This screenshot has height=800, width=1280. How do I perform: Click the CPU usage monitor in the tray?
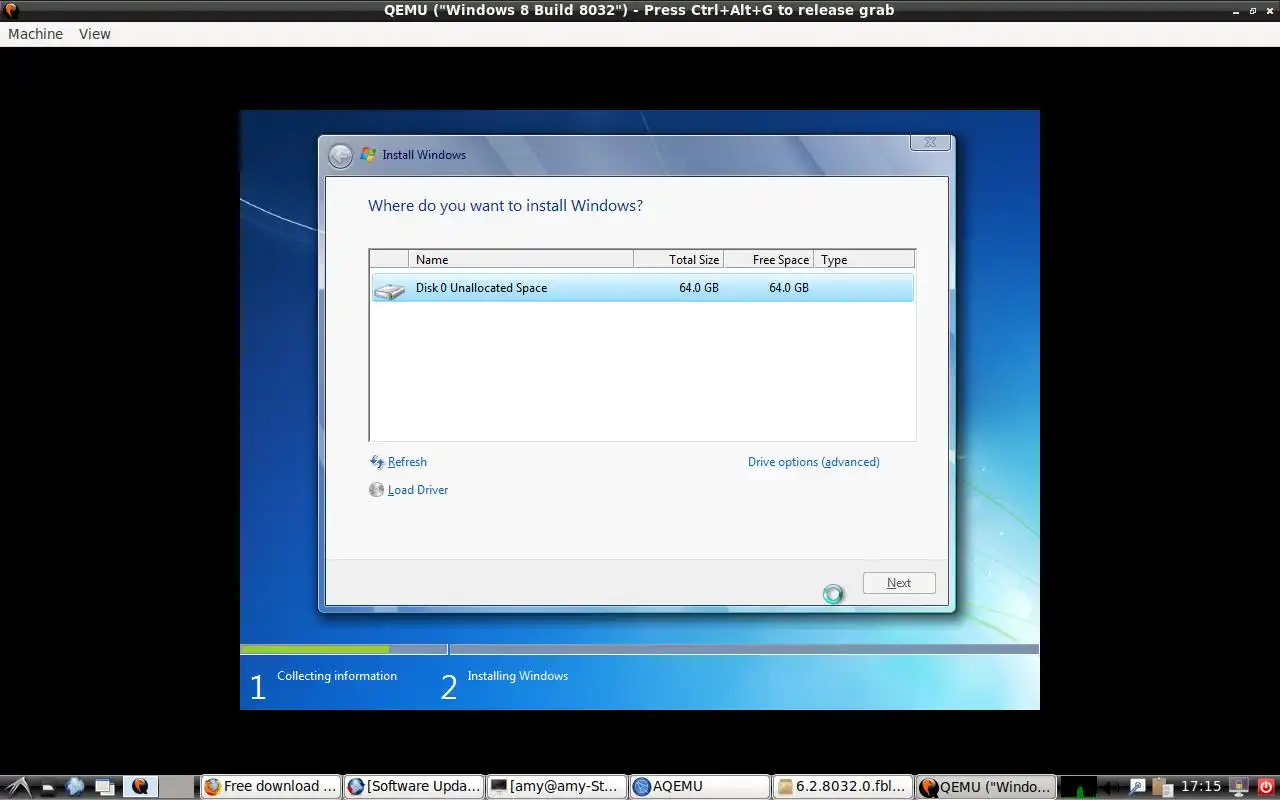click(x=1079, y=787)
